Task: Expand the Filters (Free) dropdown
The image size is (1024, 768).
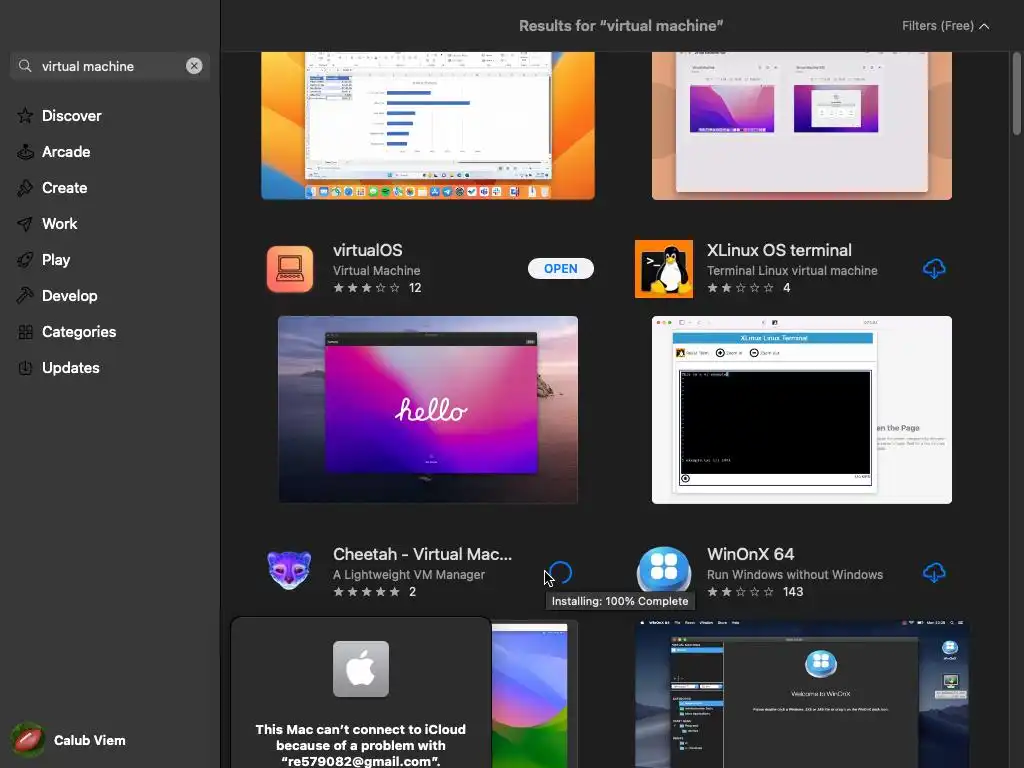Action: [x=945, y=26]
